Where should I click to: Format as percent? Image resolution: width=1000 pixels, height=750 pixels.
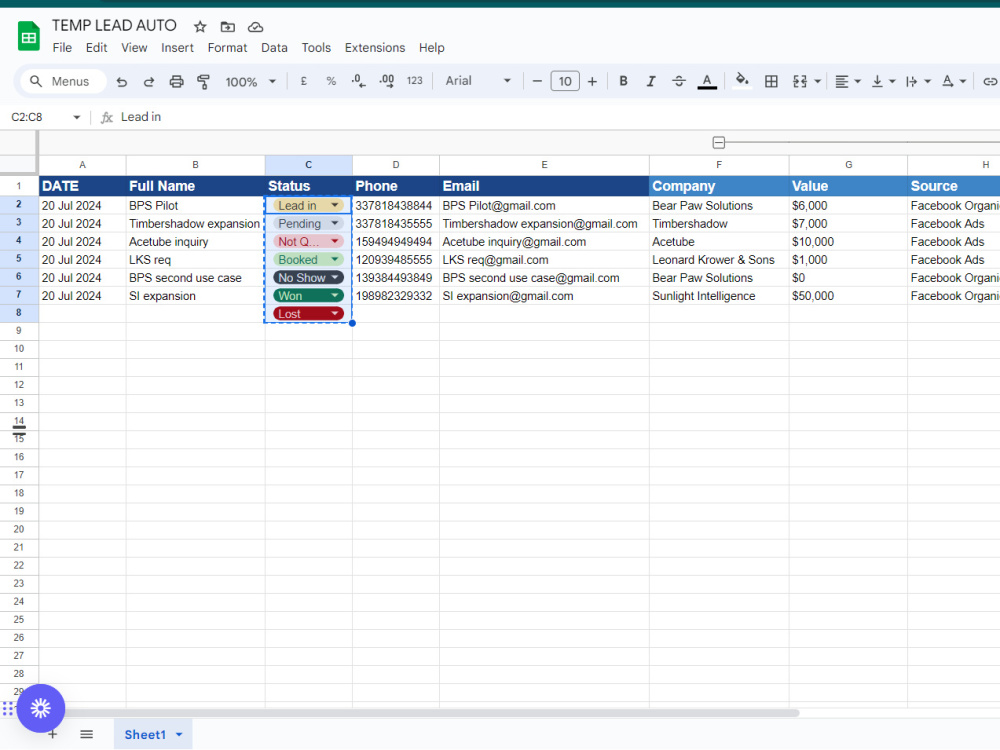pyautogui.click(x=331, y=81)
